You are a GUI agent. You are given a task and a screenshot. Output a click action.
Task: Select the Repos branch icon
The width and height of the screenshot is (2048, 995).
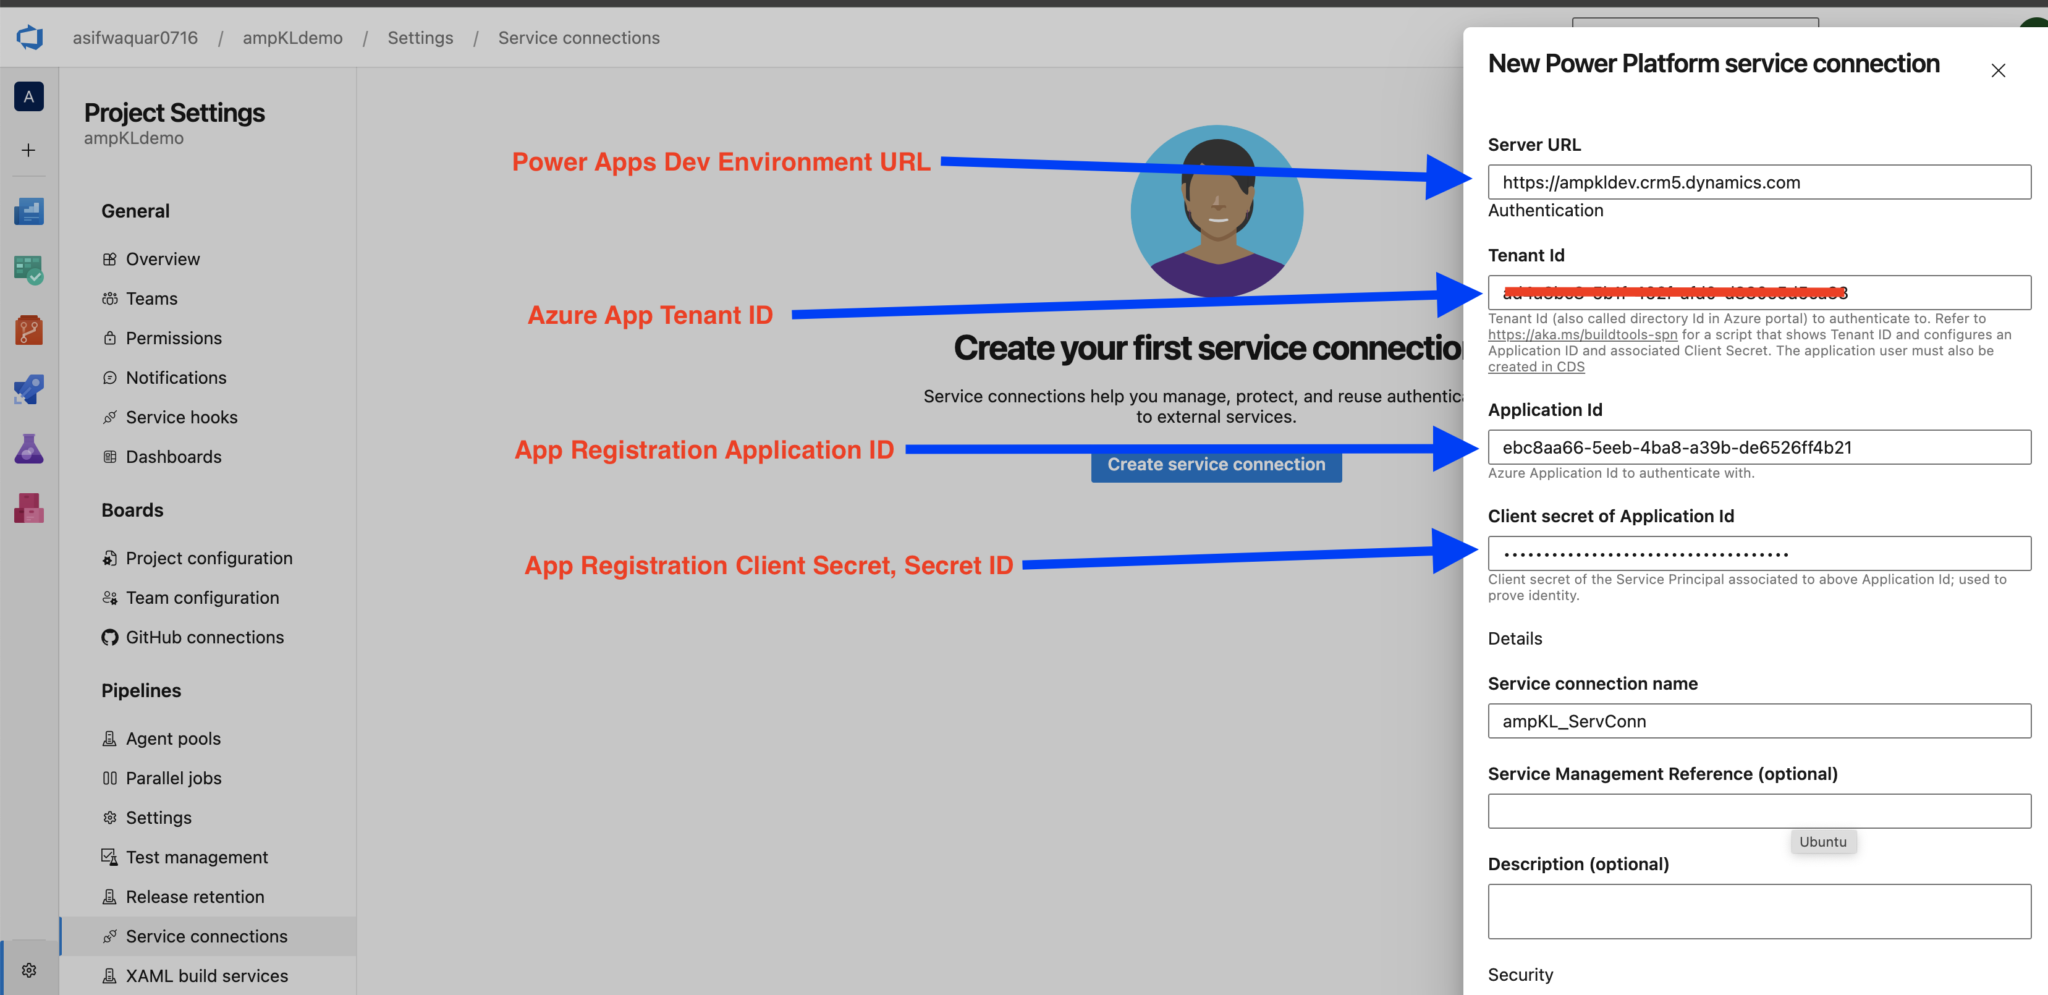(29, 329)
